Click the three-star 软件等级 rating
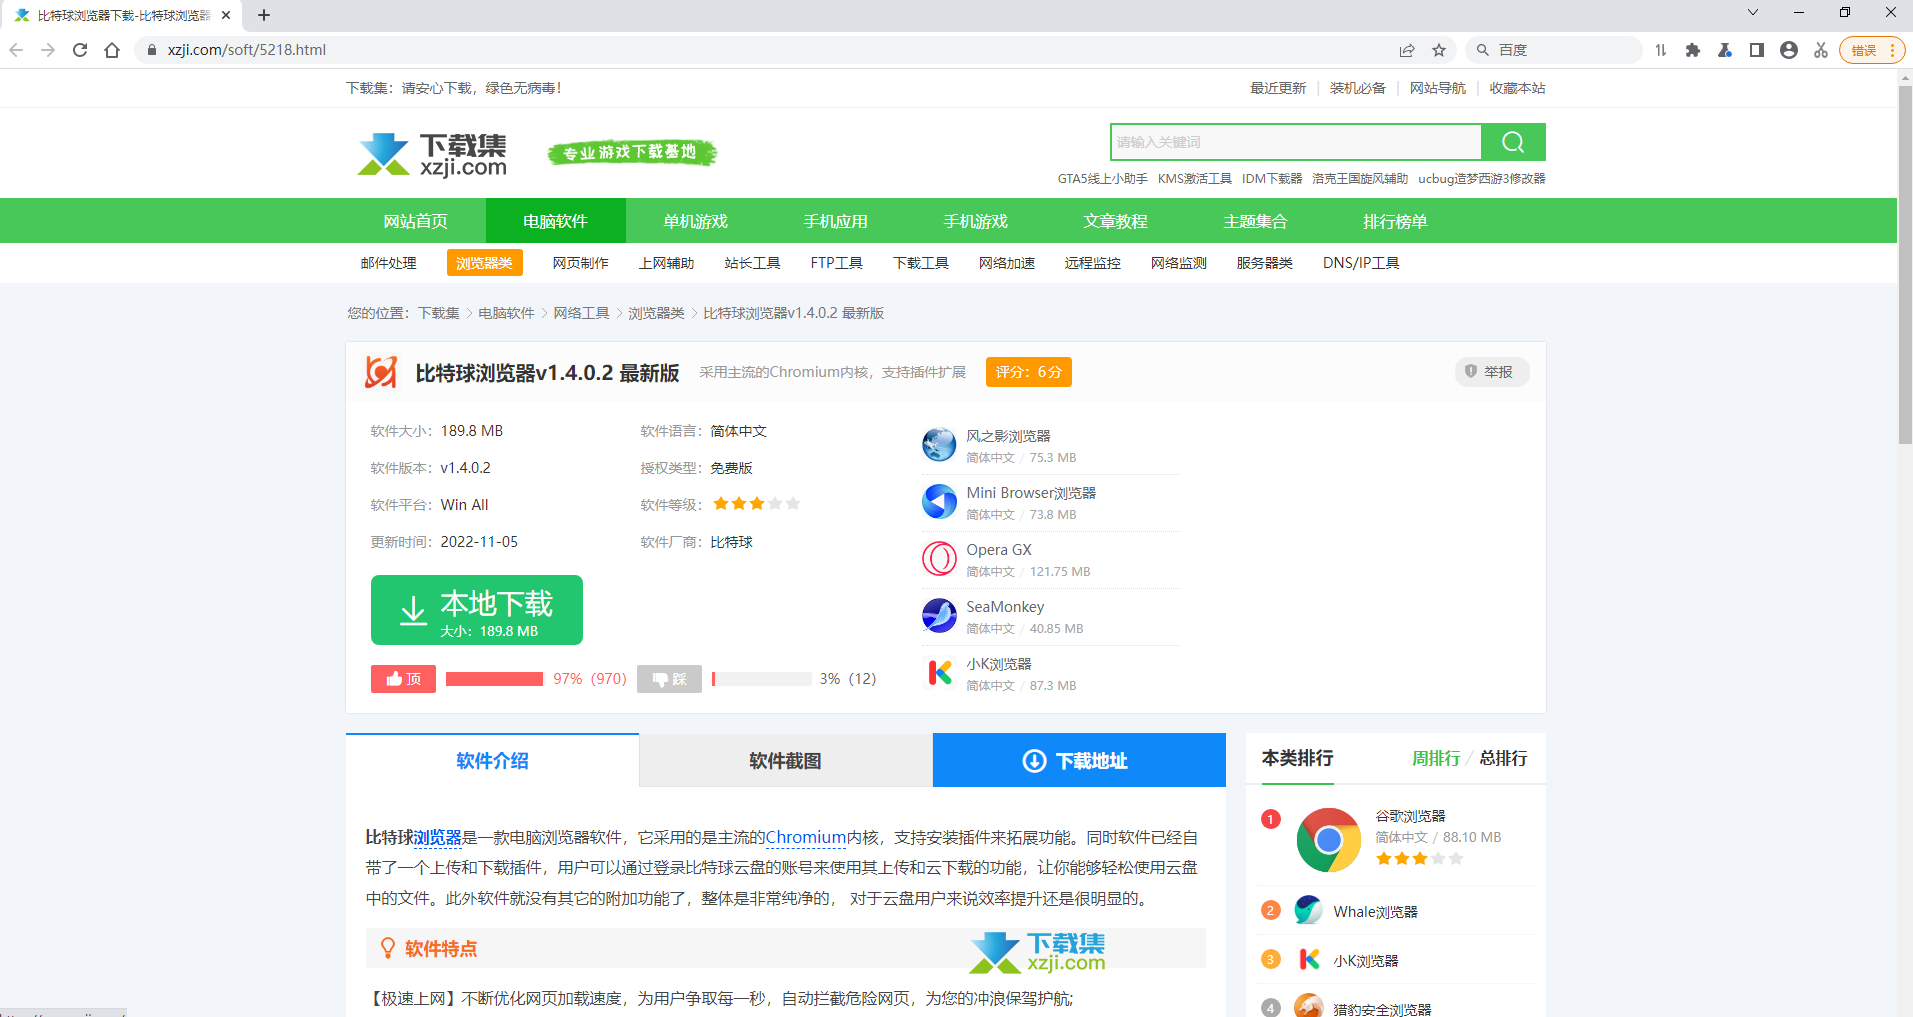Screen dimensions: 1913x1017 click(x=756, y=504)
